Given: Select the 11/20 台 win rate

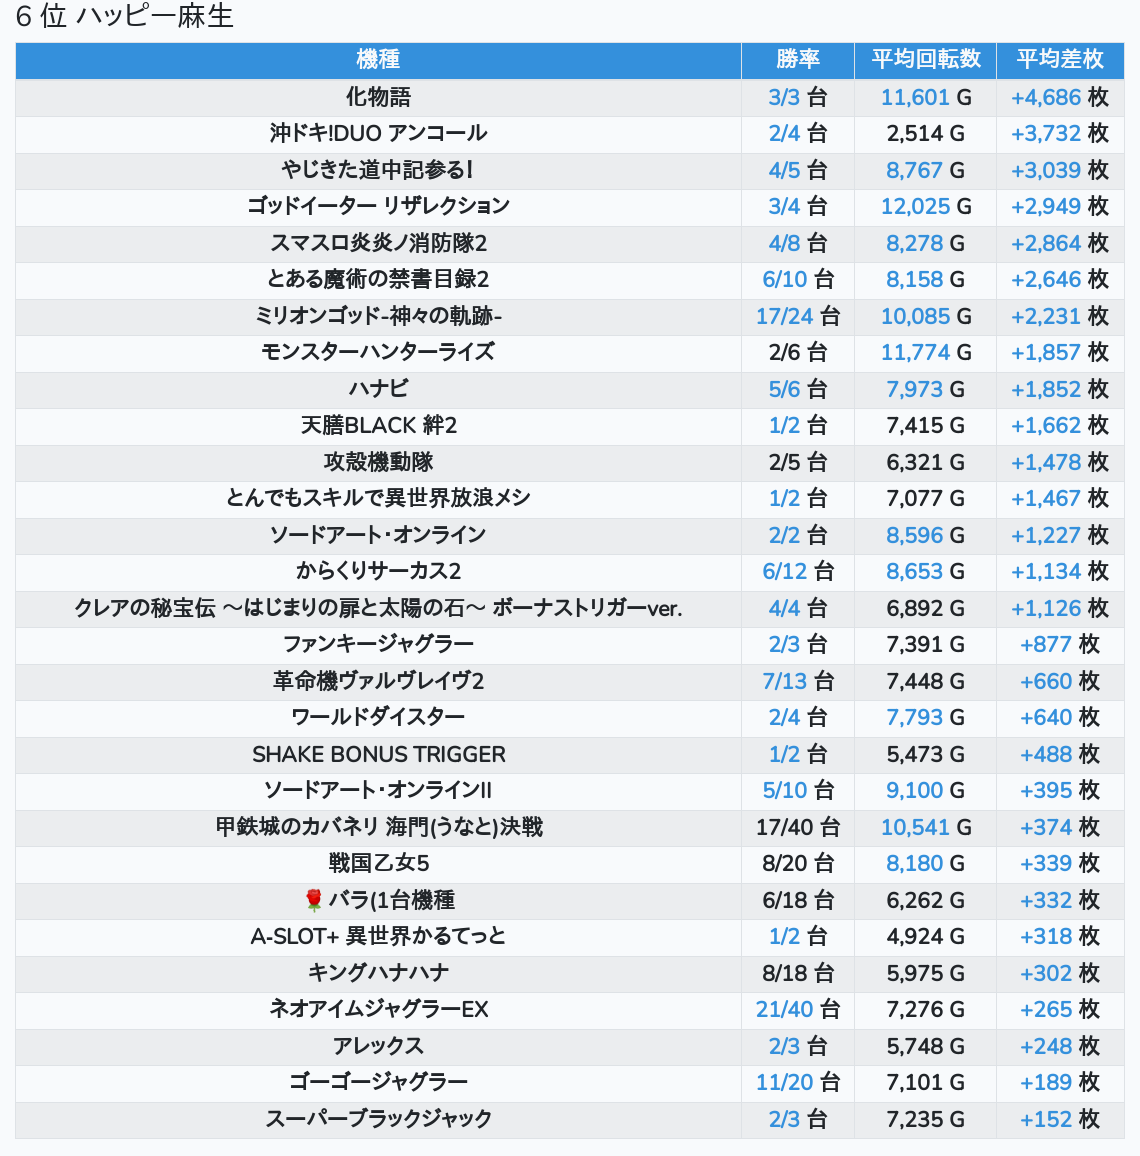Looking at the screenshot, I should coord(798,1082).
